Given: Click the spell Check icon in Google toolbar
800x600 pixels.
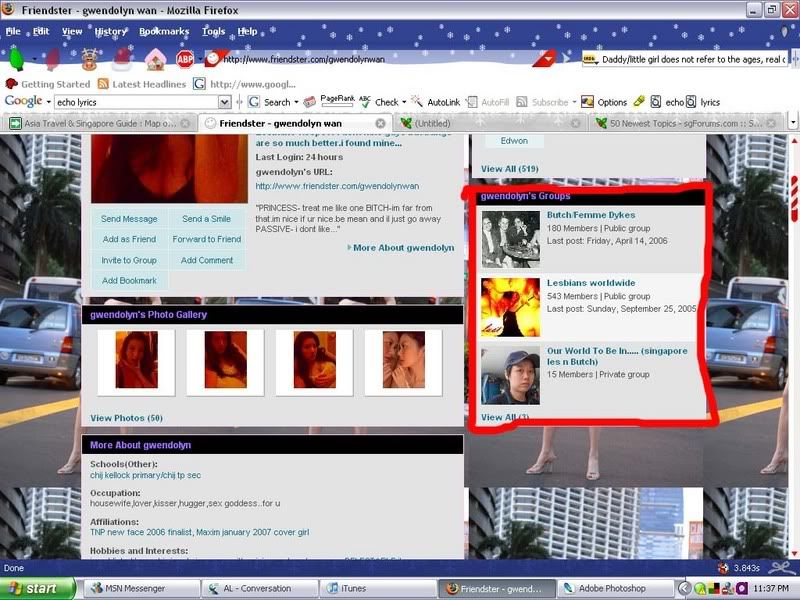Looking at the screenshot, I should click(379, 102).
